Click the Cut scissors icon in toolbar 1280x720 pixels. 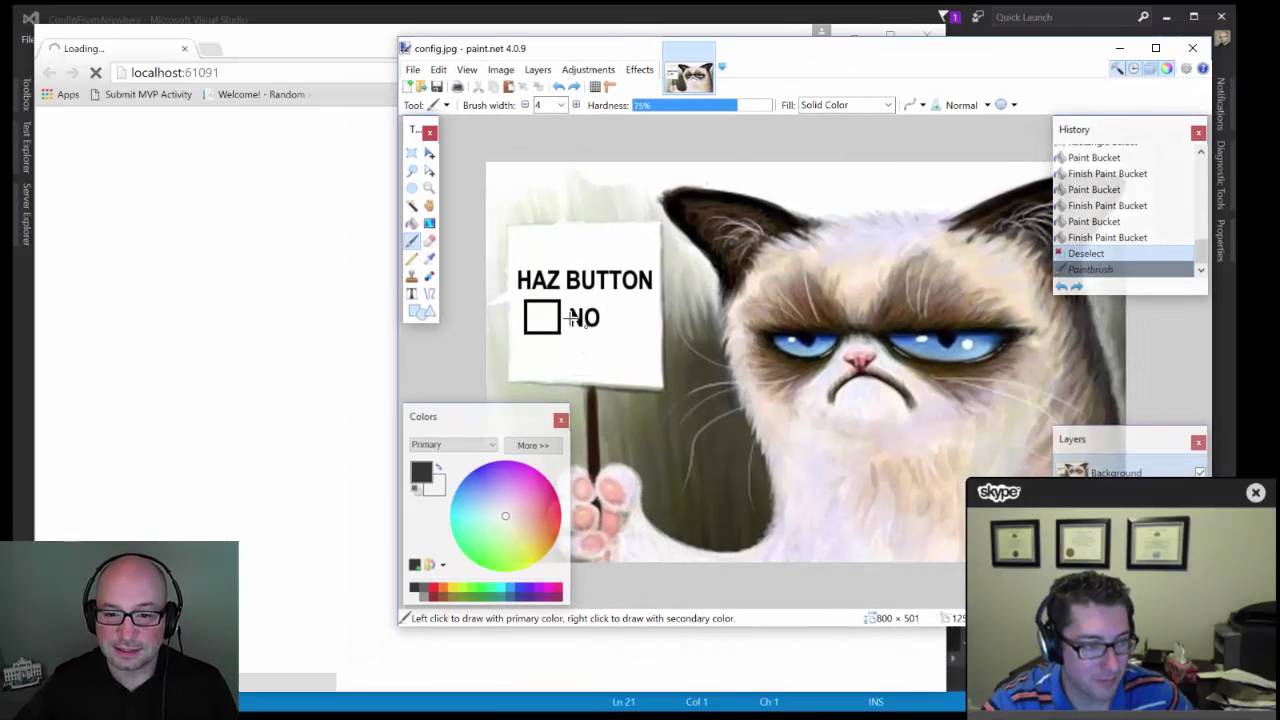click(478, 87)
